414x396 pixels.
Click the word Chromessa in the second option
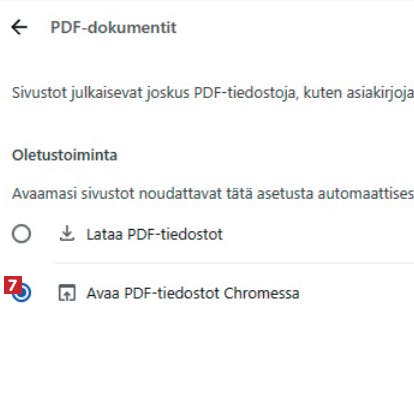(x=261, y=293)
